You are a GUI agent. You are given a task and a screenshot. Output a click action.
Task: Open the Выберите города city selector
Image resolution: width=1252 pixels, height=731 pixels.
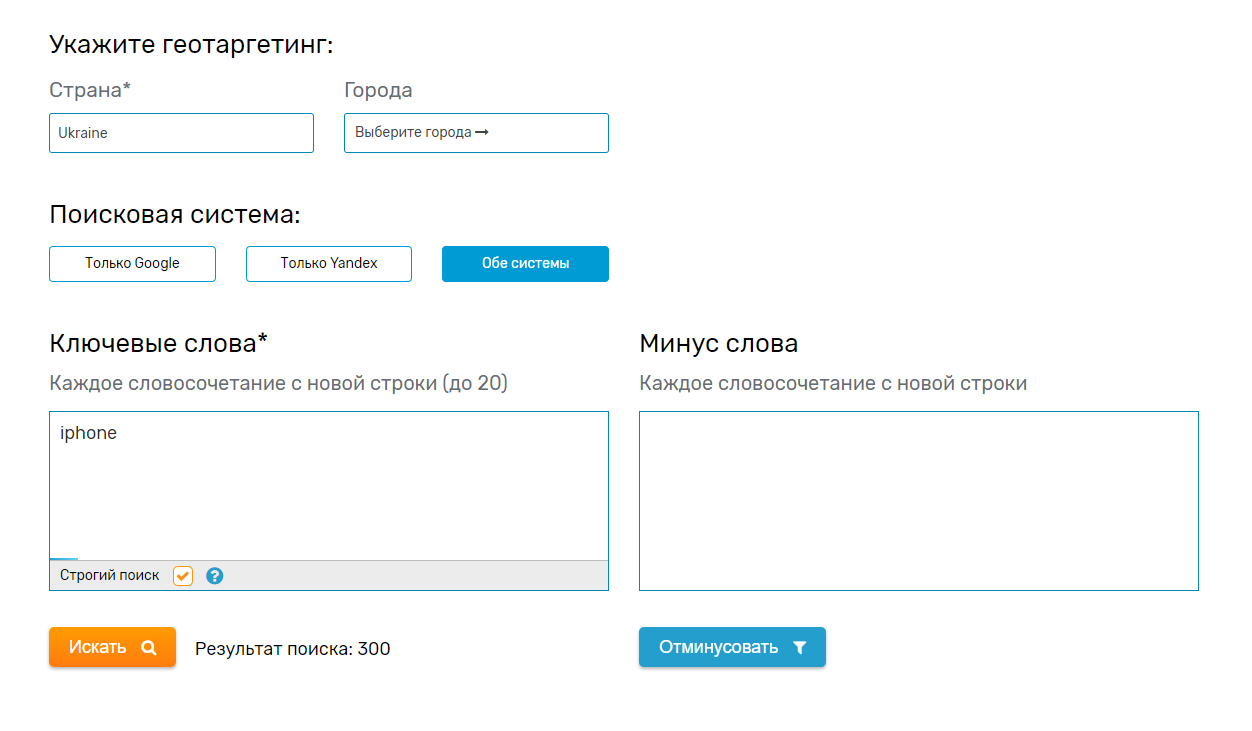(x=476, y=132)
